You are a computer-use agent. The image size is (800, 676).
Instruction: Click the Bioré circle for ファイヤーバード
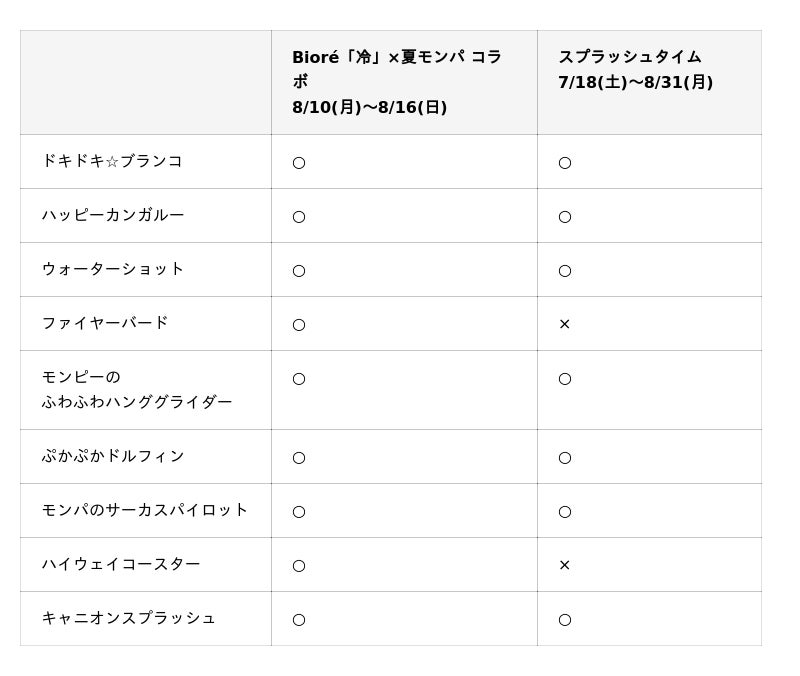pyautogui.click(x=299, y=325)
